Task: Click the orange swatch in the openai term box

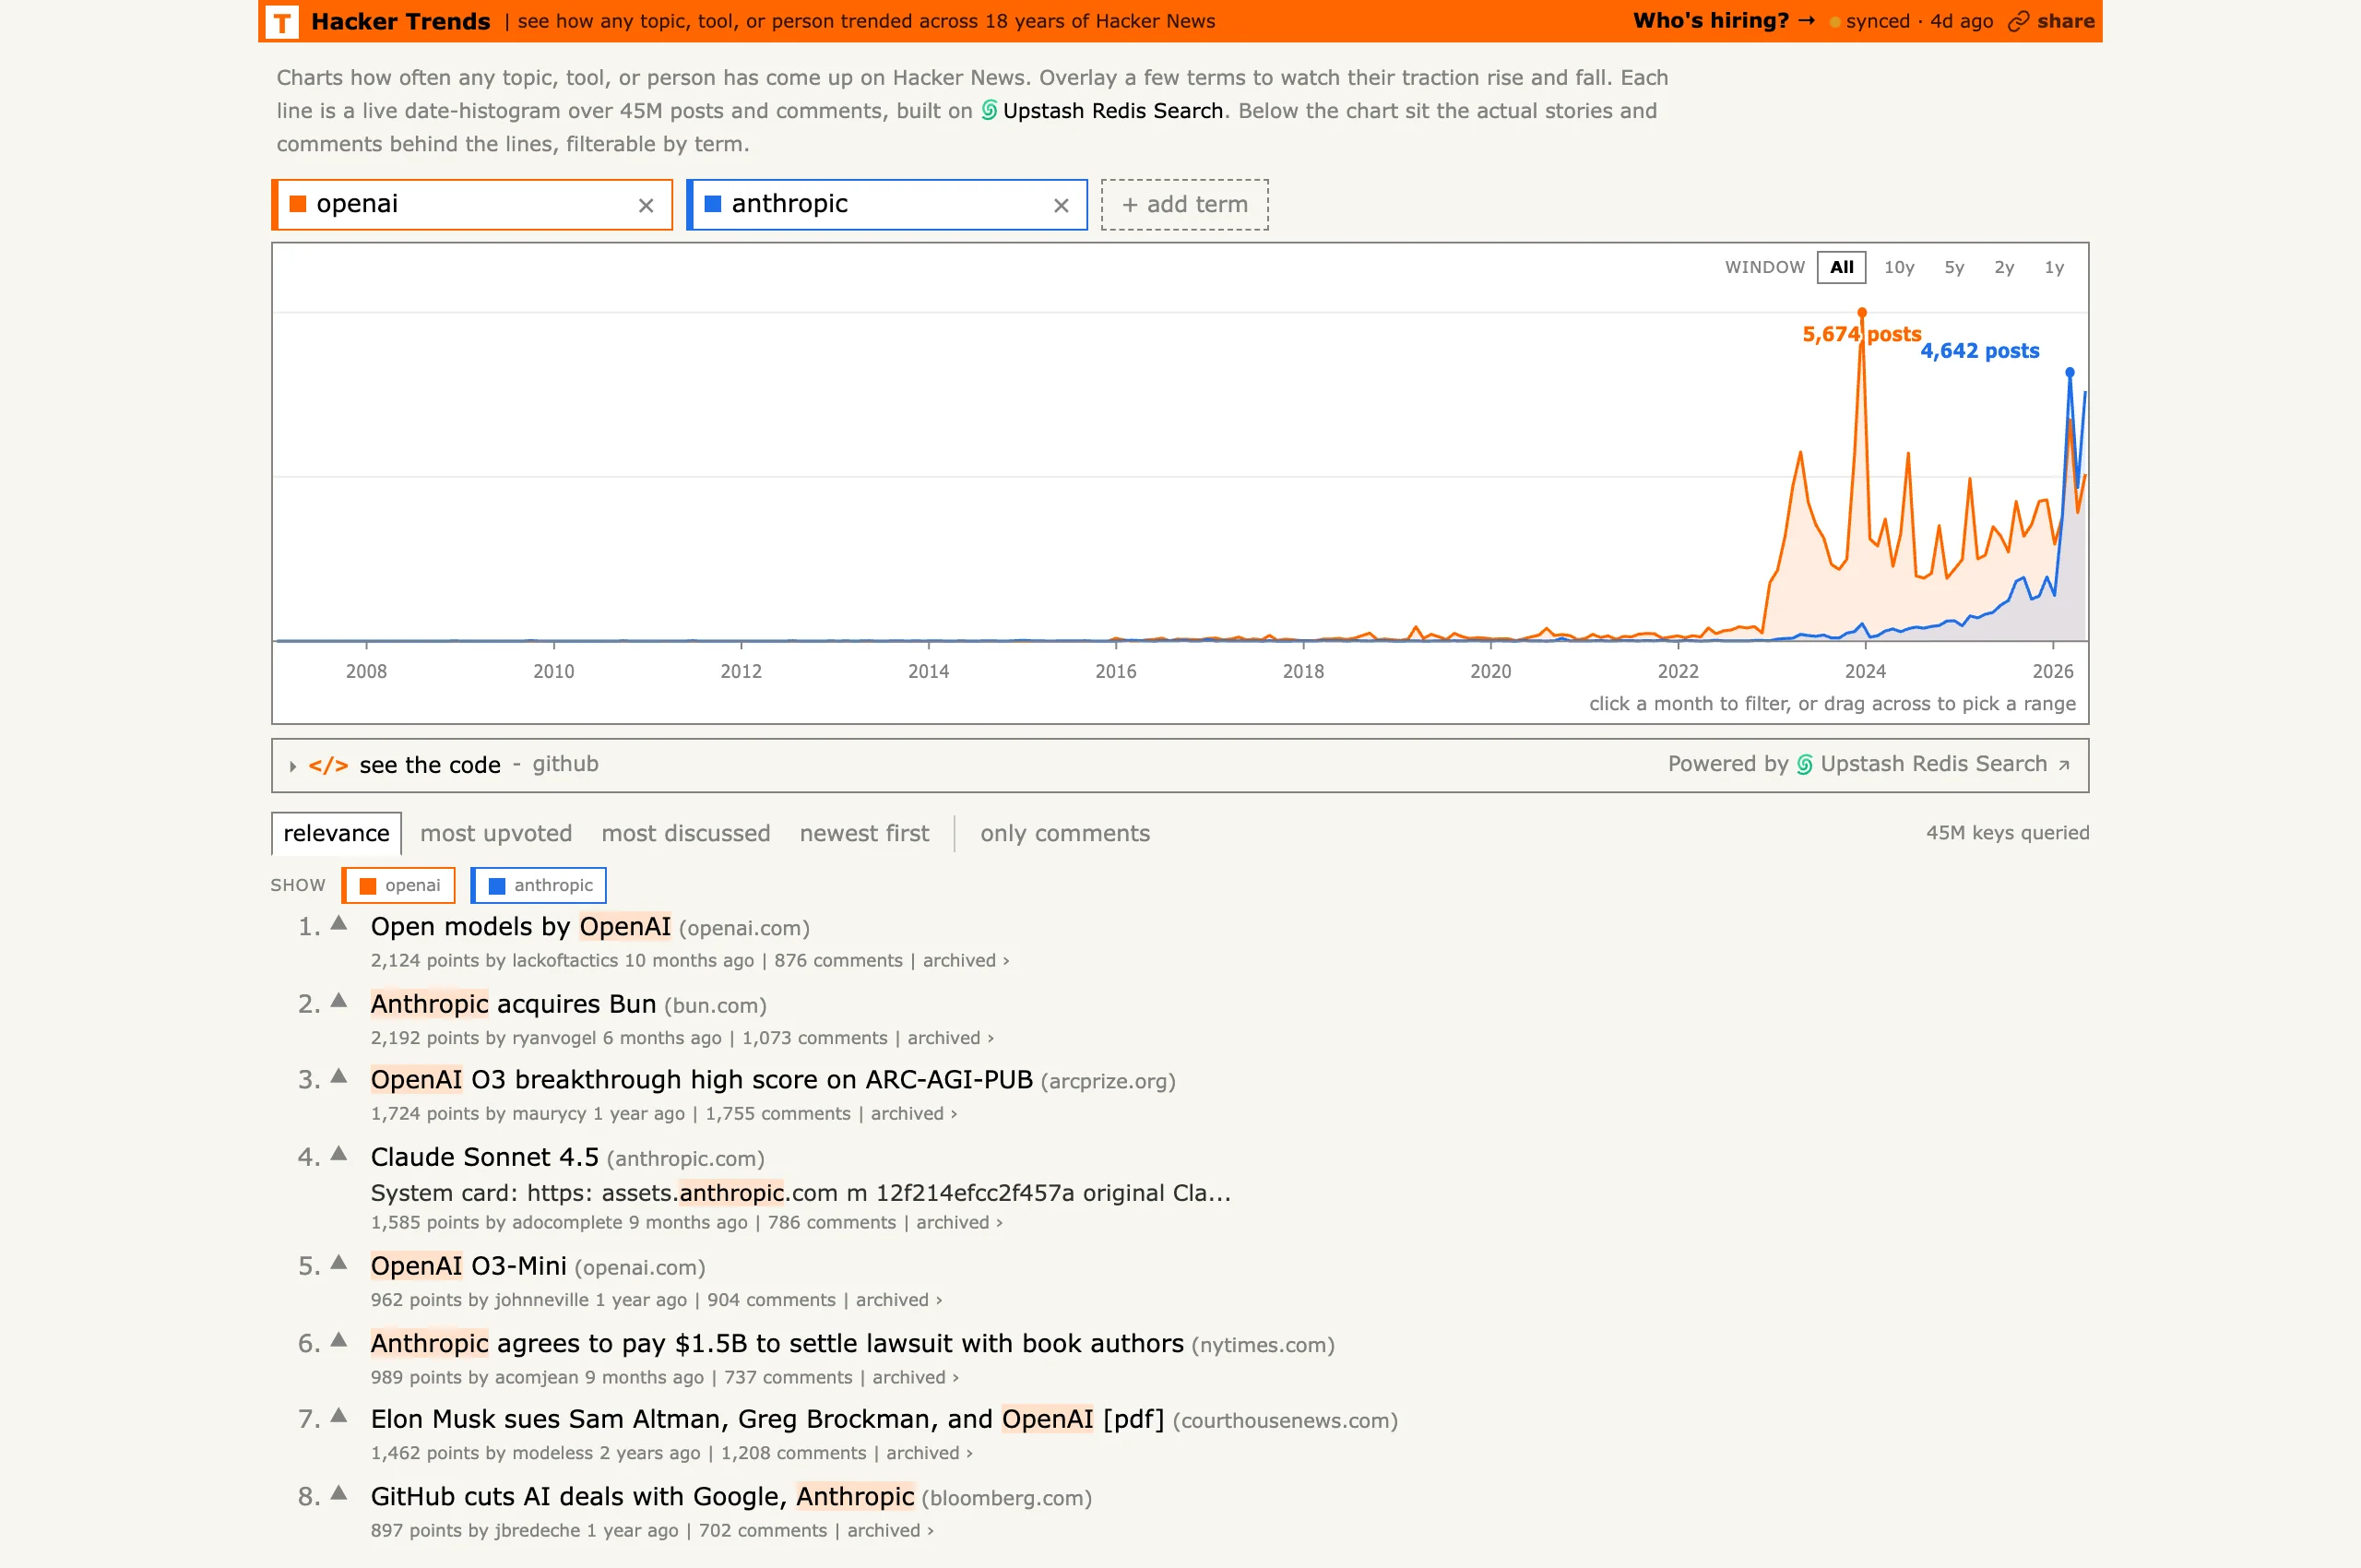Action: (297, 204)
